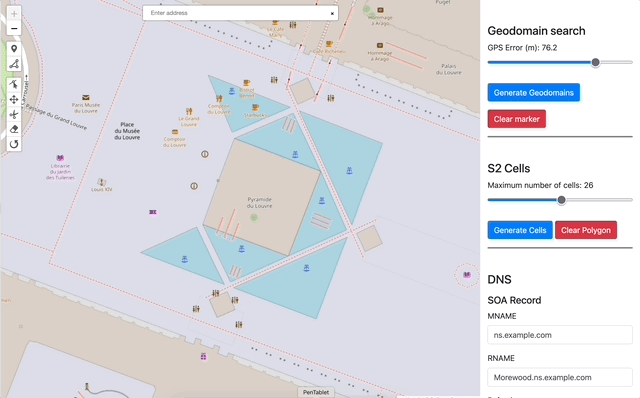Click the Bistrot Benoit café icon
Image resolution: width=640 pixels, height=398 pixels.
pos(247,83)
